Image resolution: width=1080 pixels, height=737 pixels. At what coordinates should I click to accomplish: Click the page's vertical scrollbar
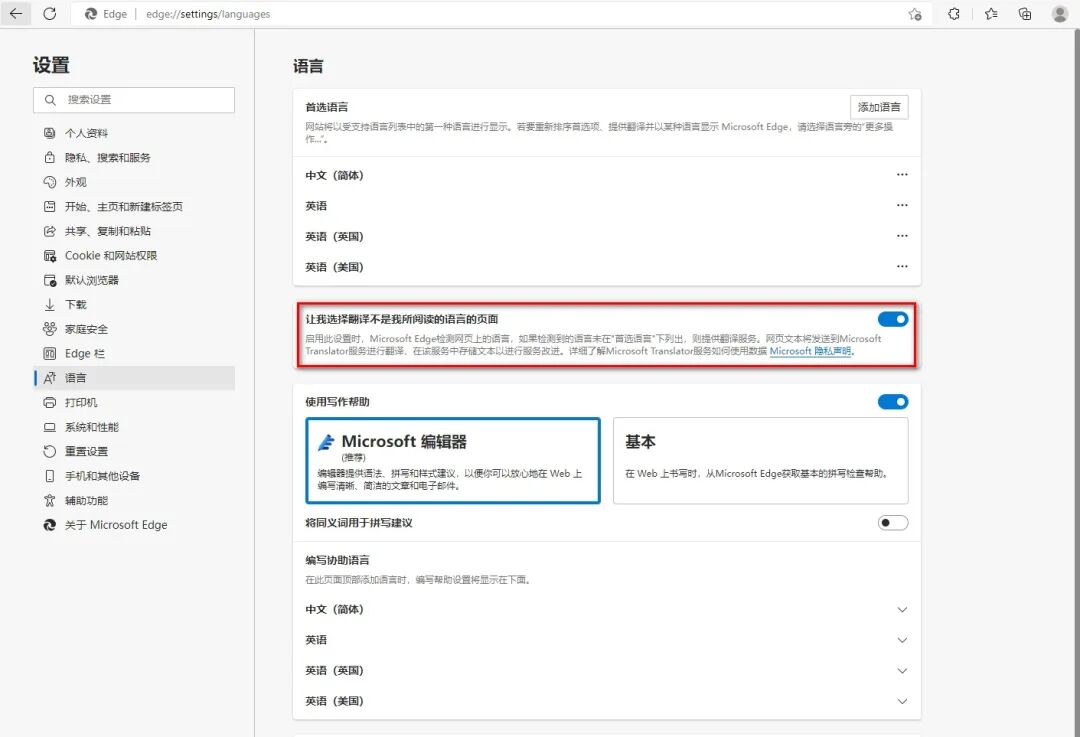(x=1076, y=382)
